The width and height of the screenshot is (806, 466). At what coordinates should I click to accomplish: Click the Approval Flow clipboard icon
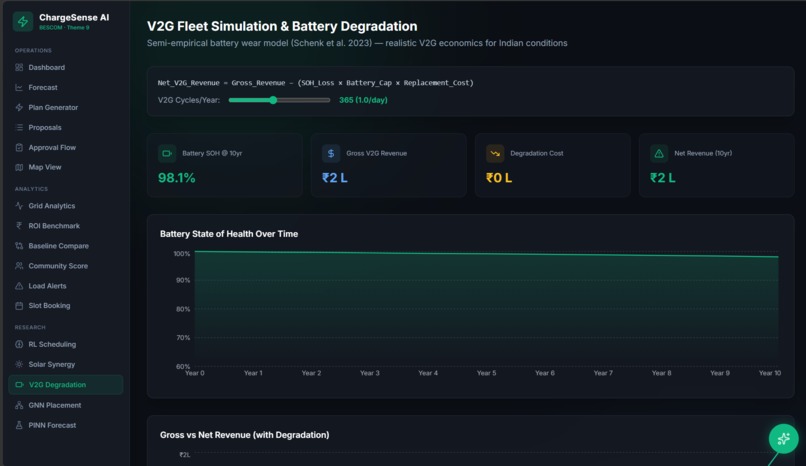point(19,147)
